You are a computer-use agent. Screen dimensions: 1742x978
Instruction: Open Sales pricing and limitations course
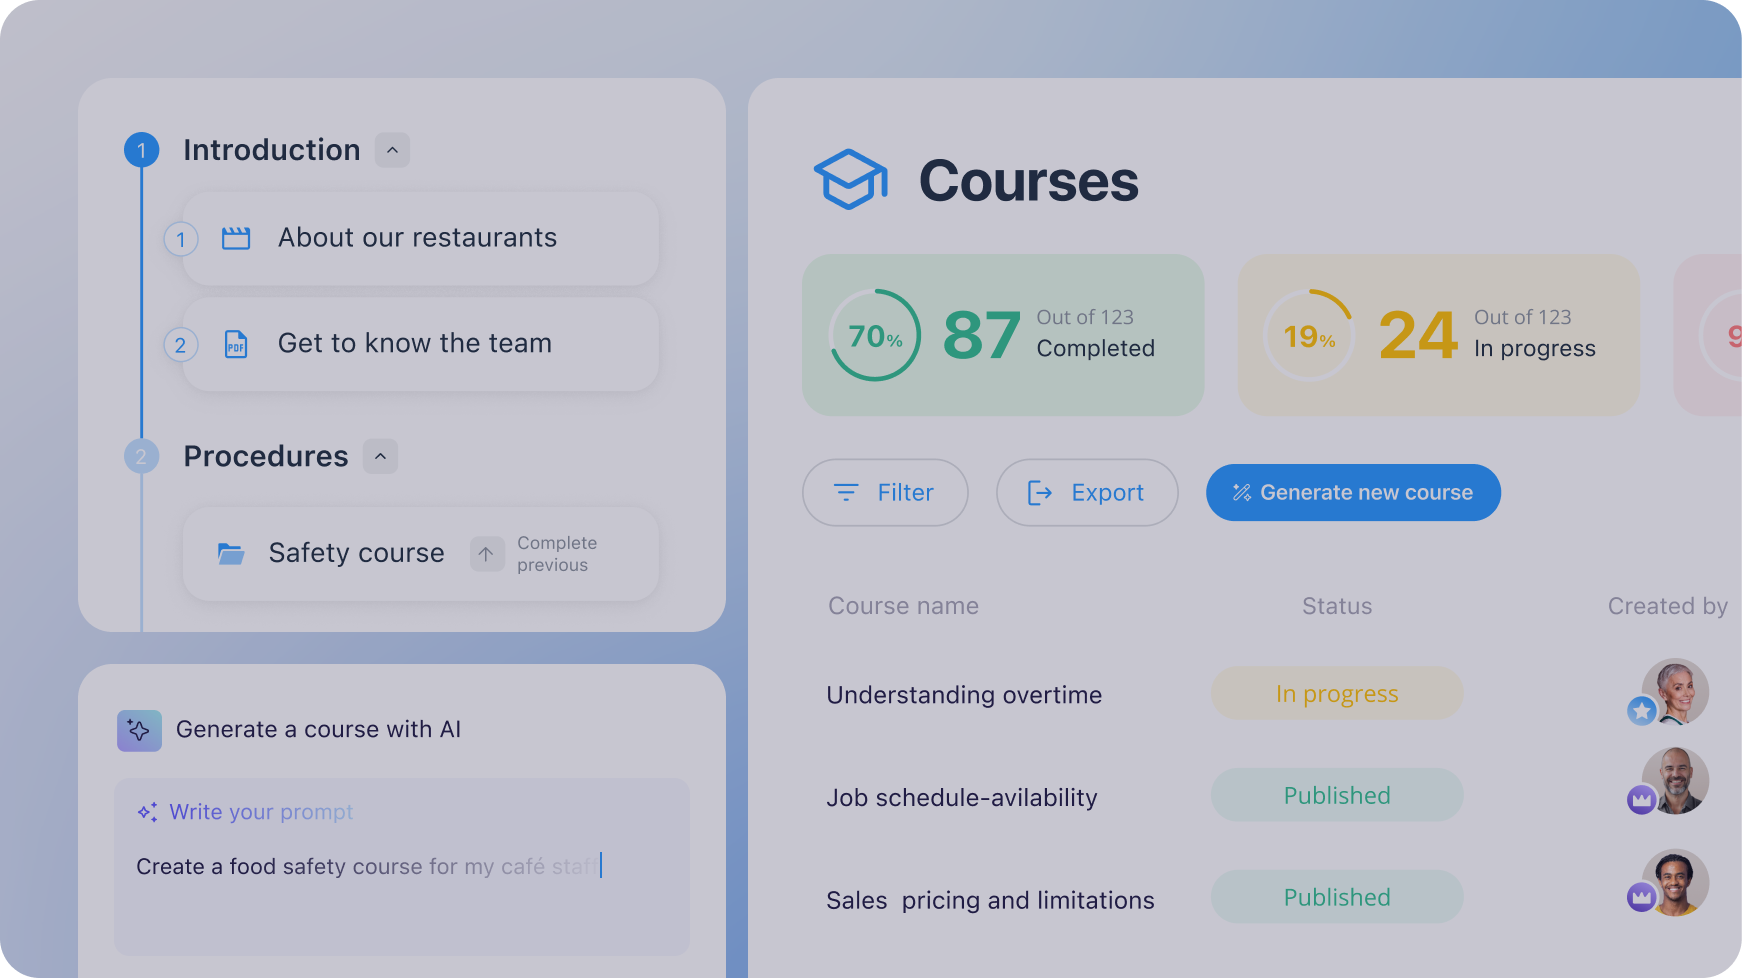click(x=990, y=900)
